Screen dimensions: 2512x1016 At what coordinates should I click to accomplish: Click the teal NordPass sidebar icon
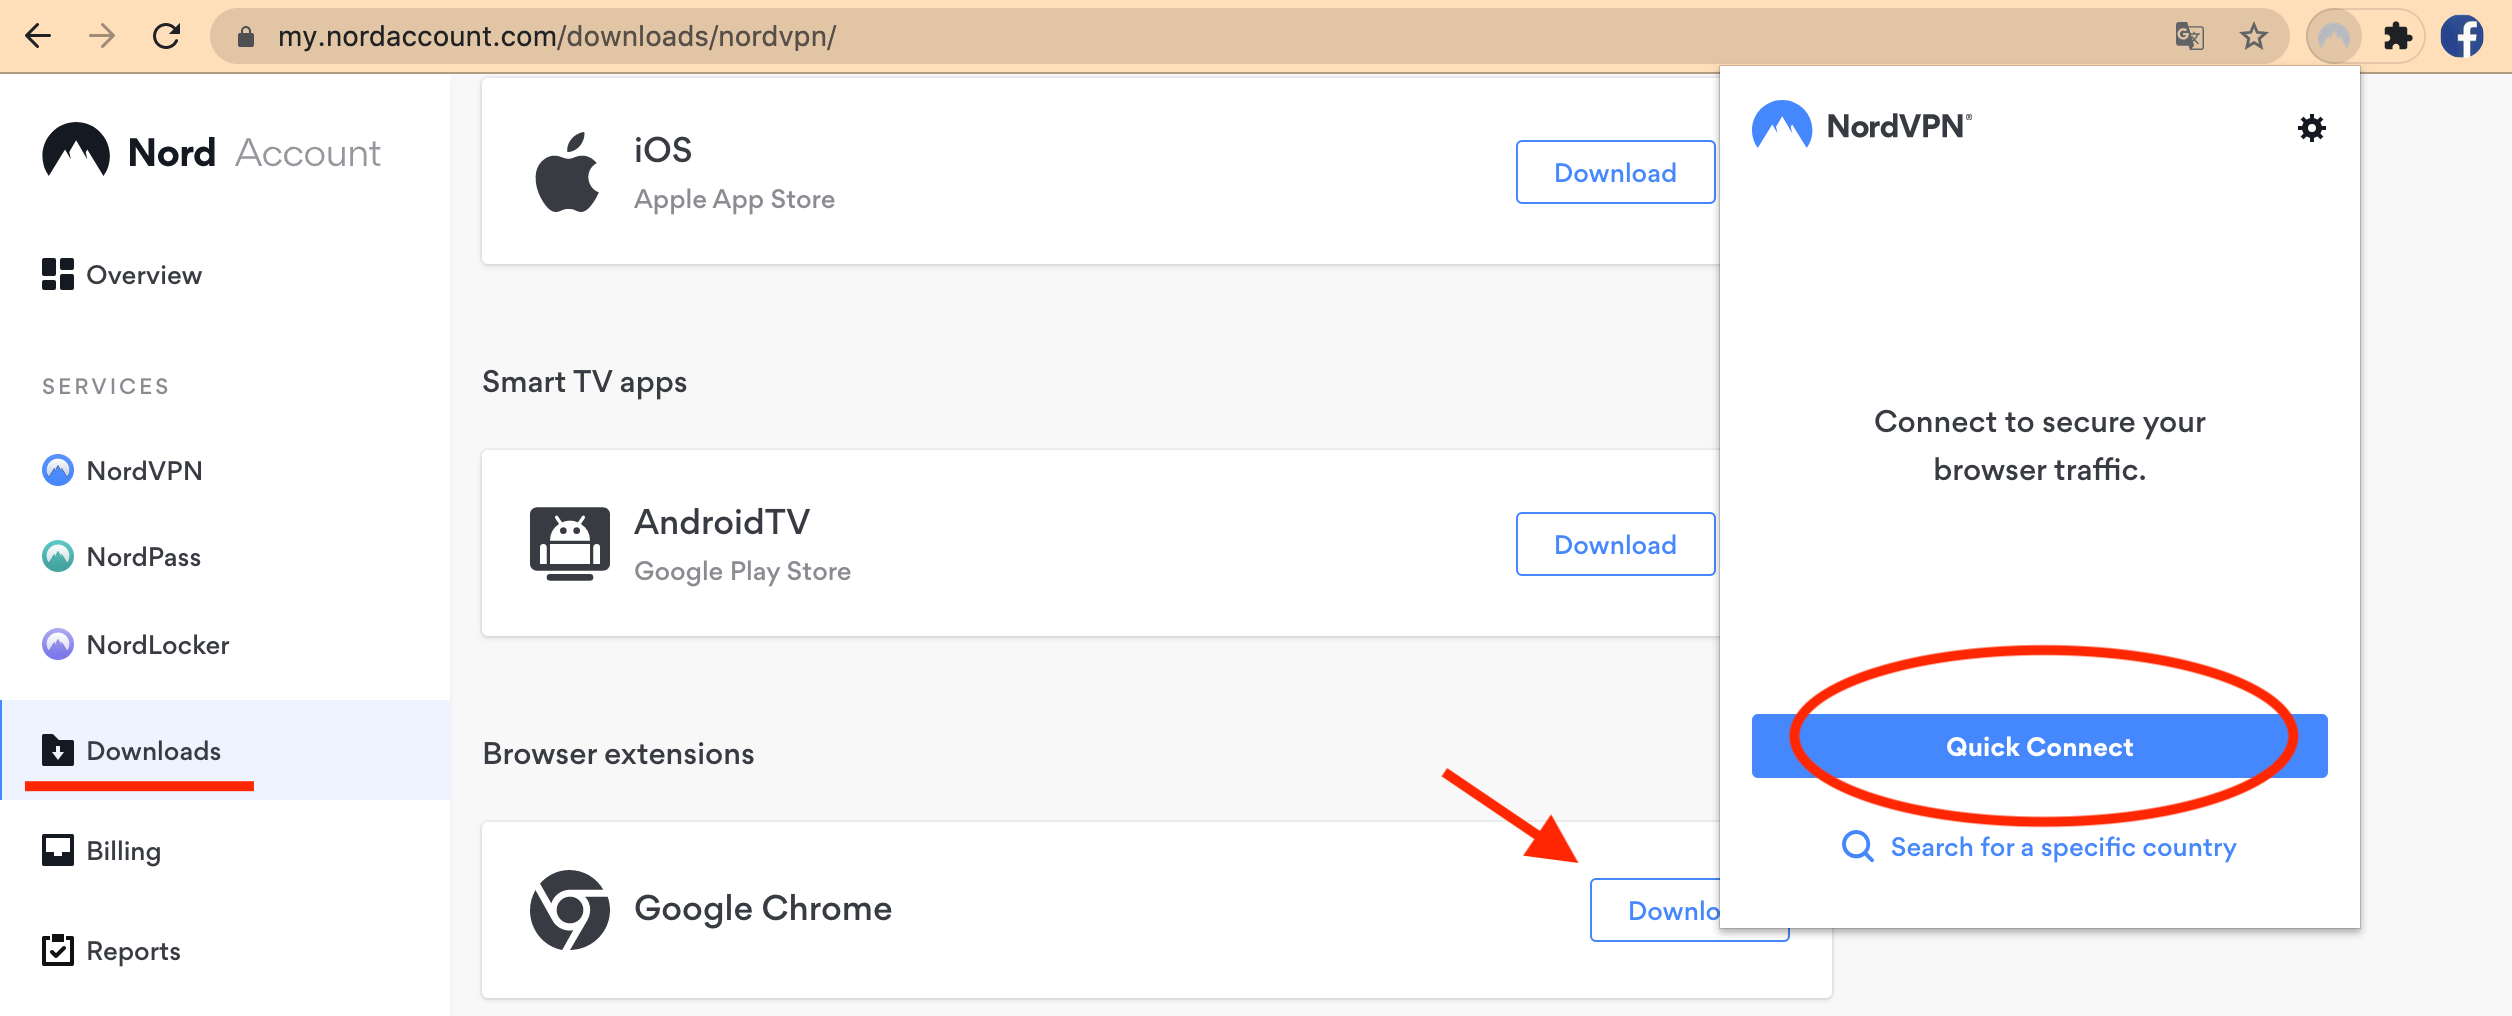point(58,556)
